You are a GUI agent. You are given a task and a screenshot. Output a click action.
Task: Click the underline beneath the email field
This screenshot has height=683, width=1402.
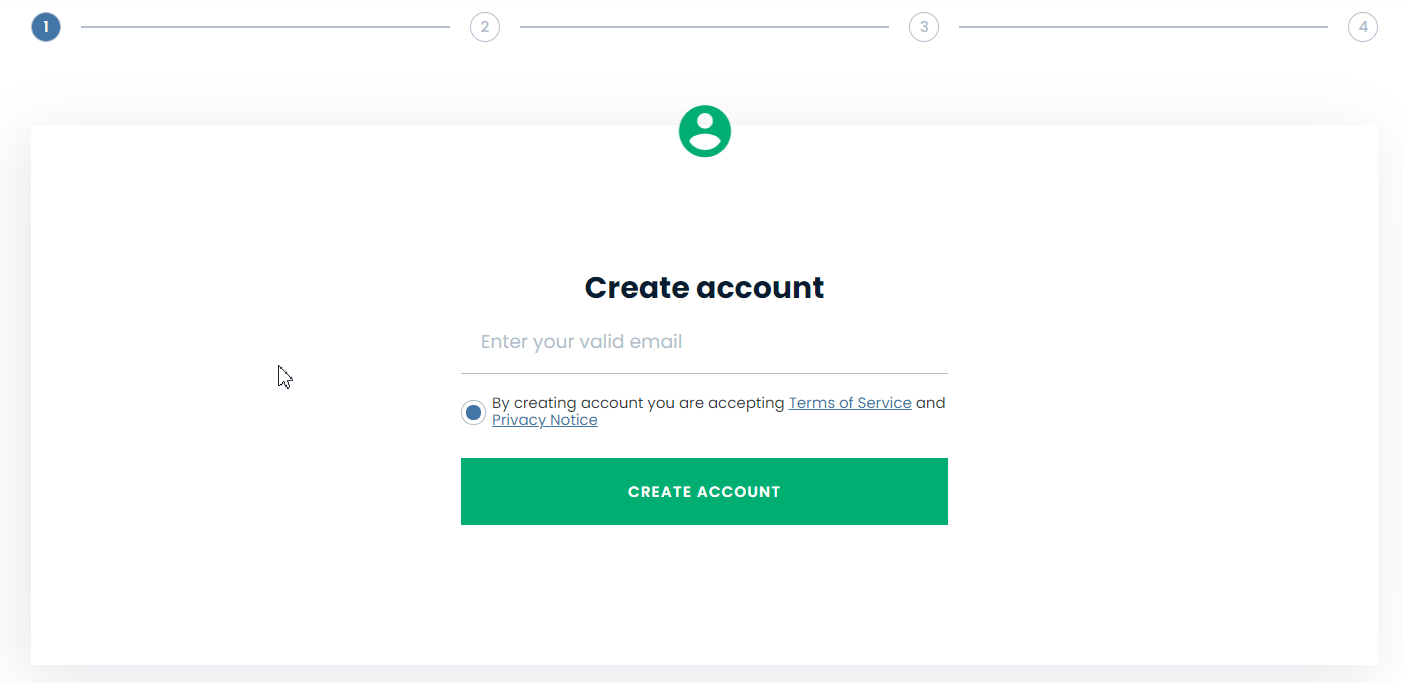pyautogui.click(x=704, y=373)
